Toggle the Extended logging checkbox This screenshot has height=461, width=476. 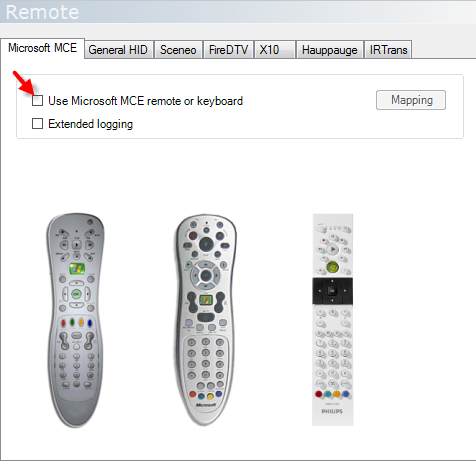pyautogui.click(x=37, y=124)
